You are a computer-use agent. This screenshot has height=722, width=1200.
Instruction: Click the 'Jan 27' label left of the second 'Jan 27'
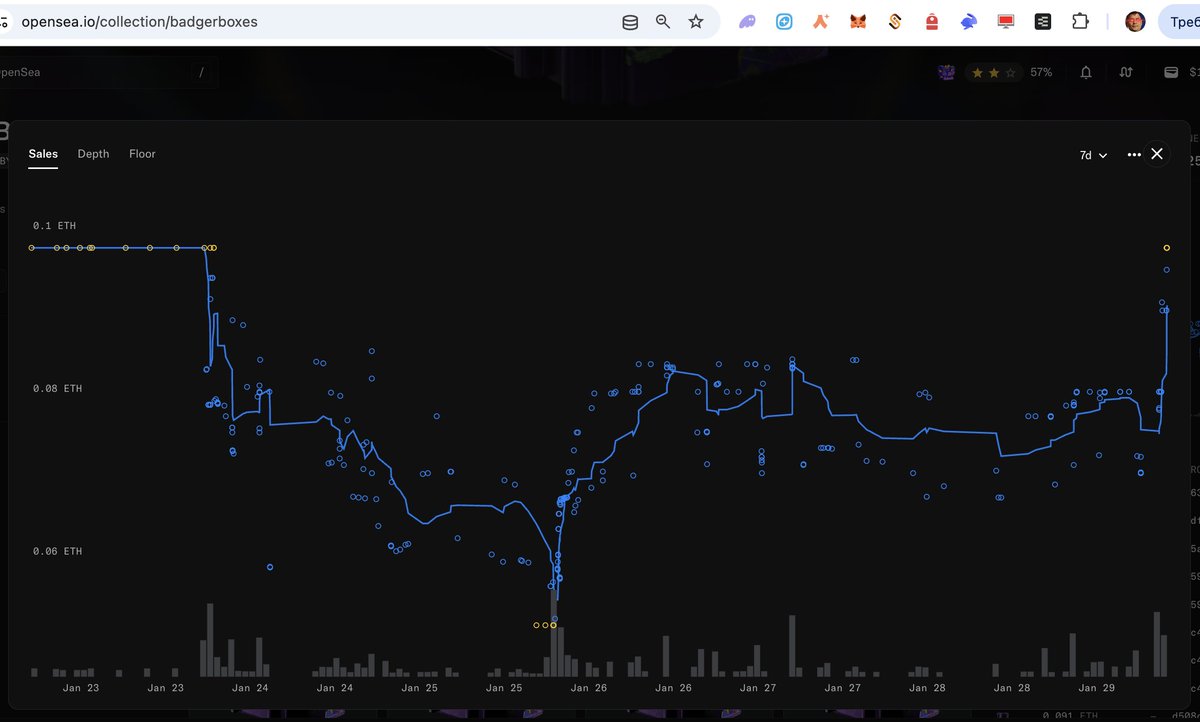(757, 688)
